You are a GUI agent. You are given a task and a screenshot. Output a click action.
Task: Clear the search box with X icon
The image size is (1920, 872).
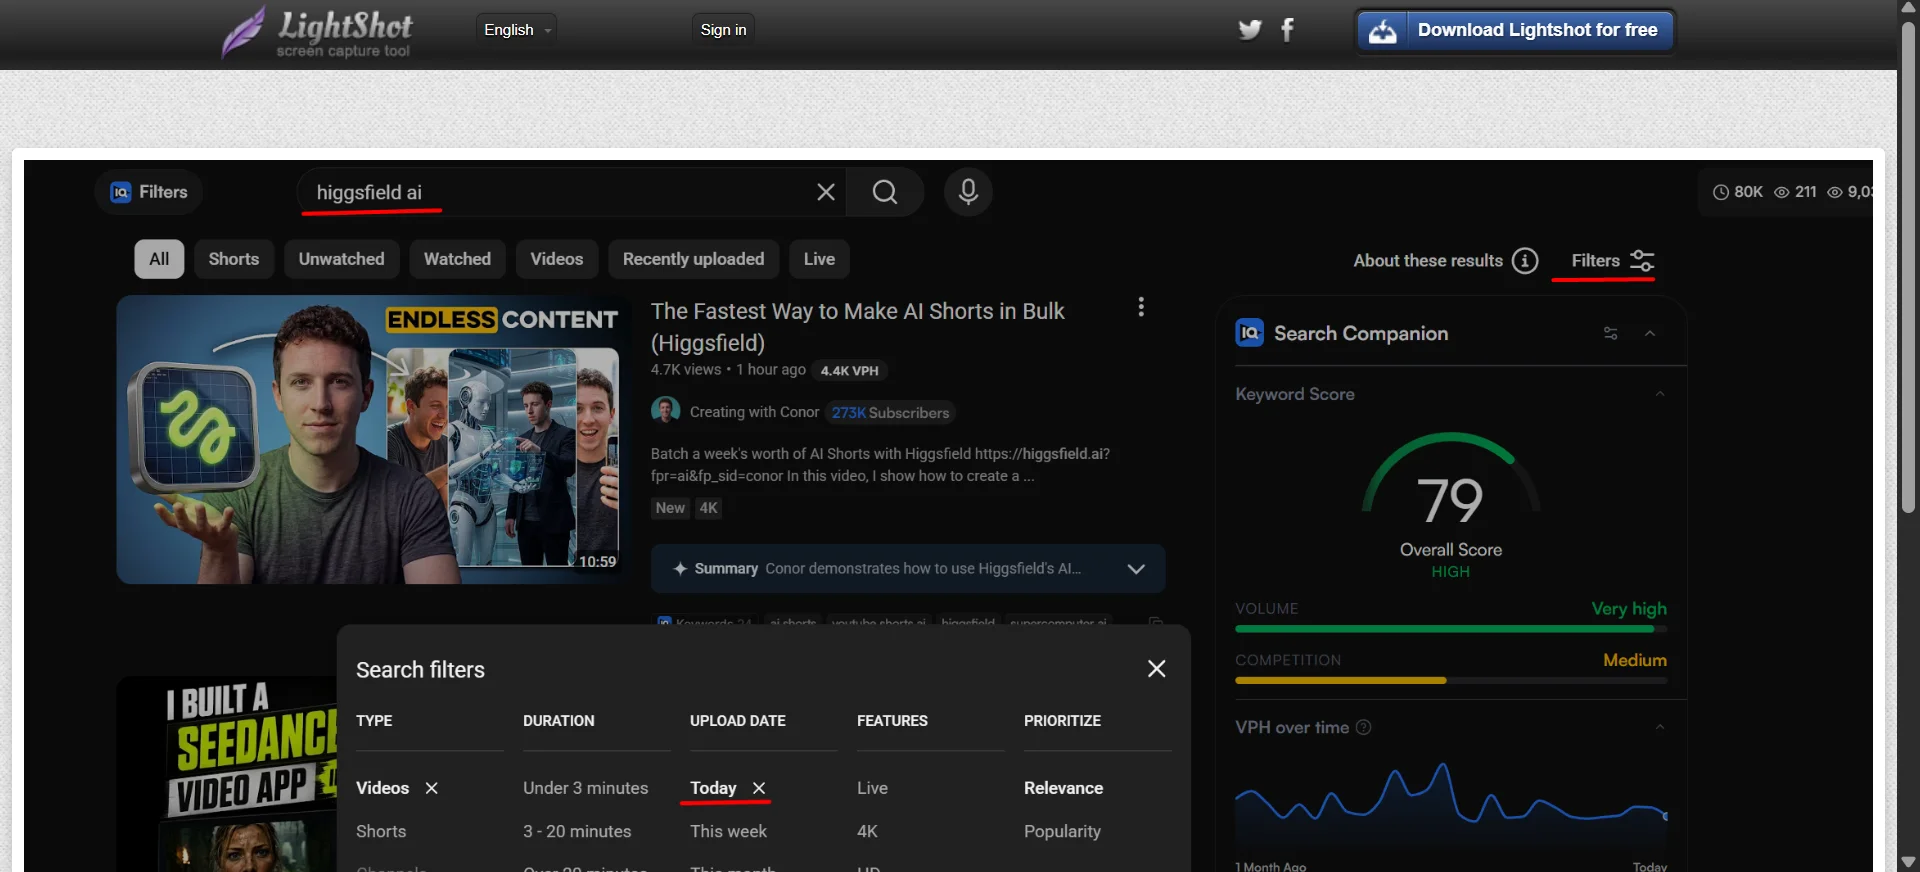coord(826,192)
